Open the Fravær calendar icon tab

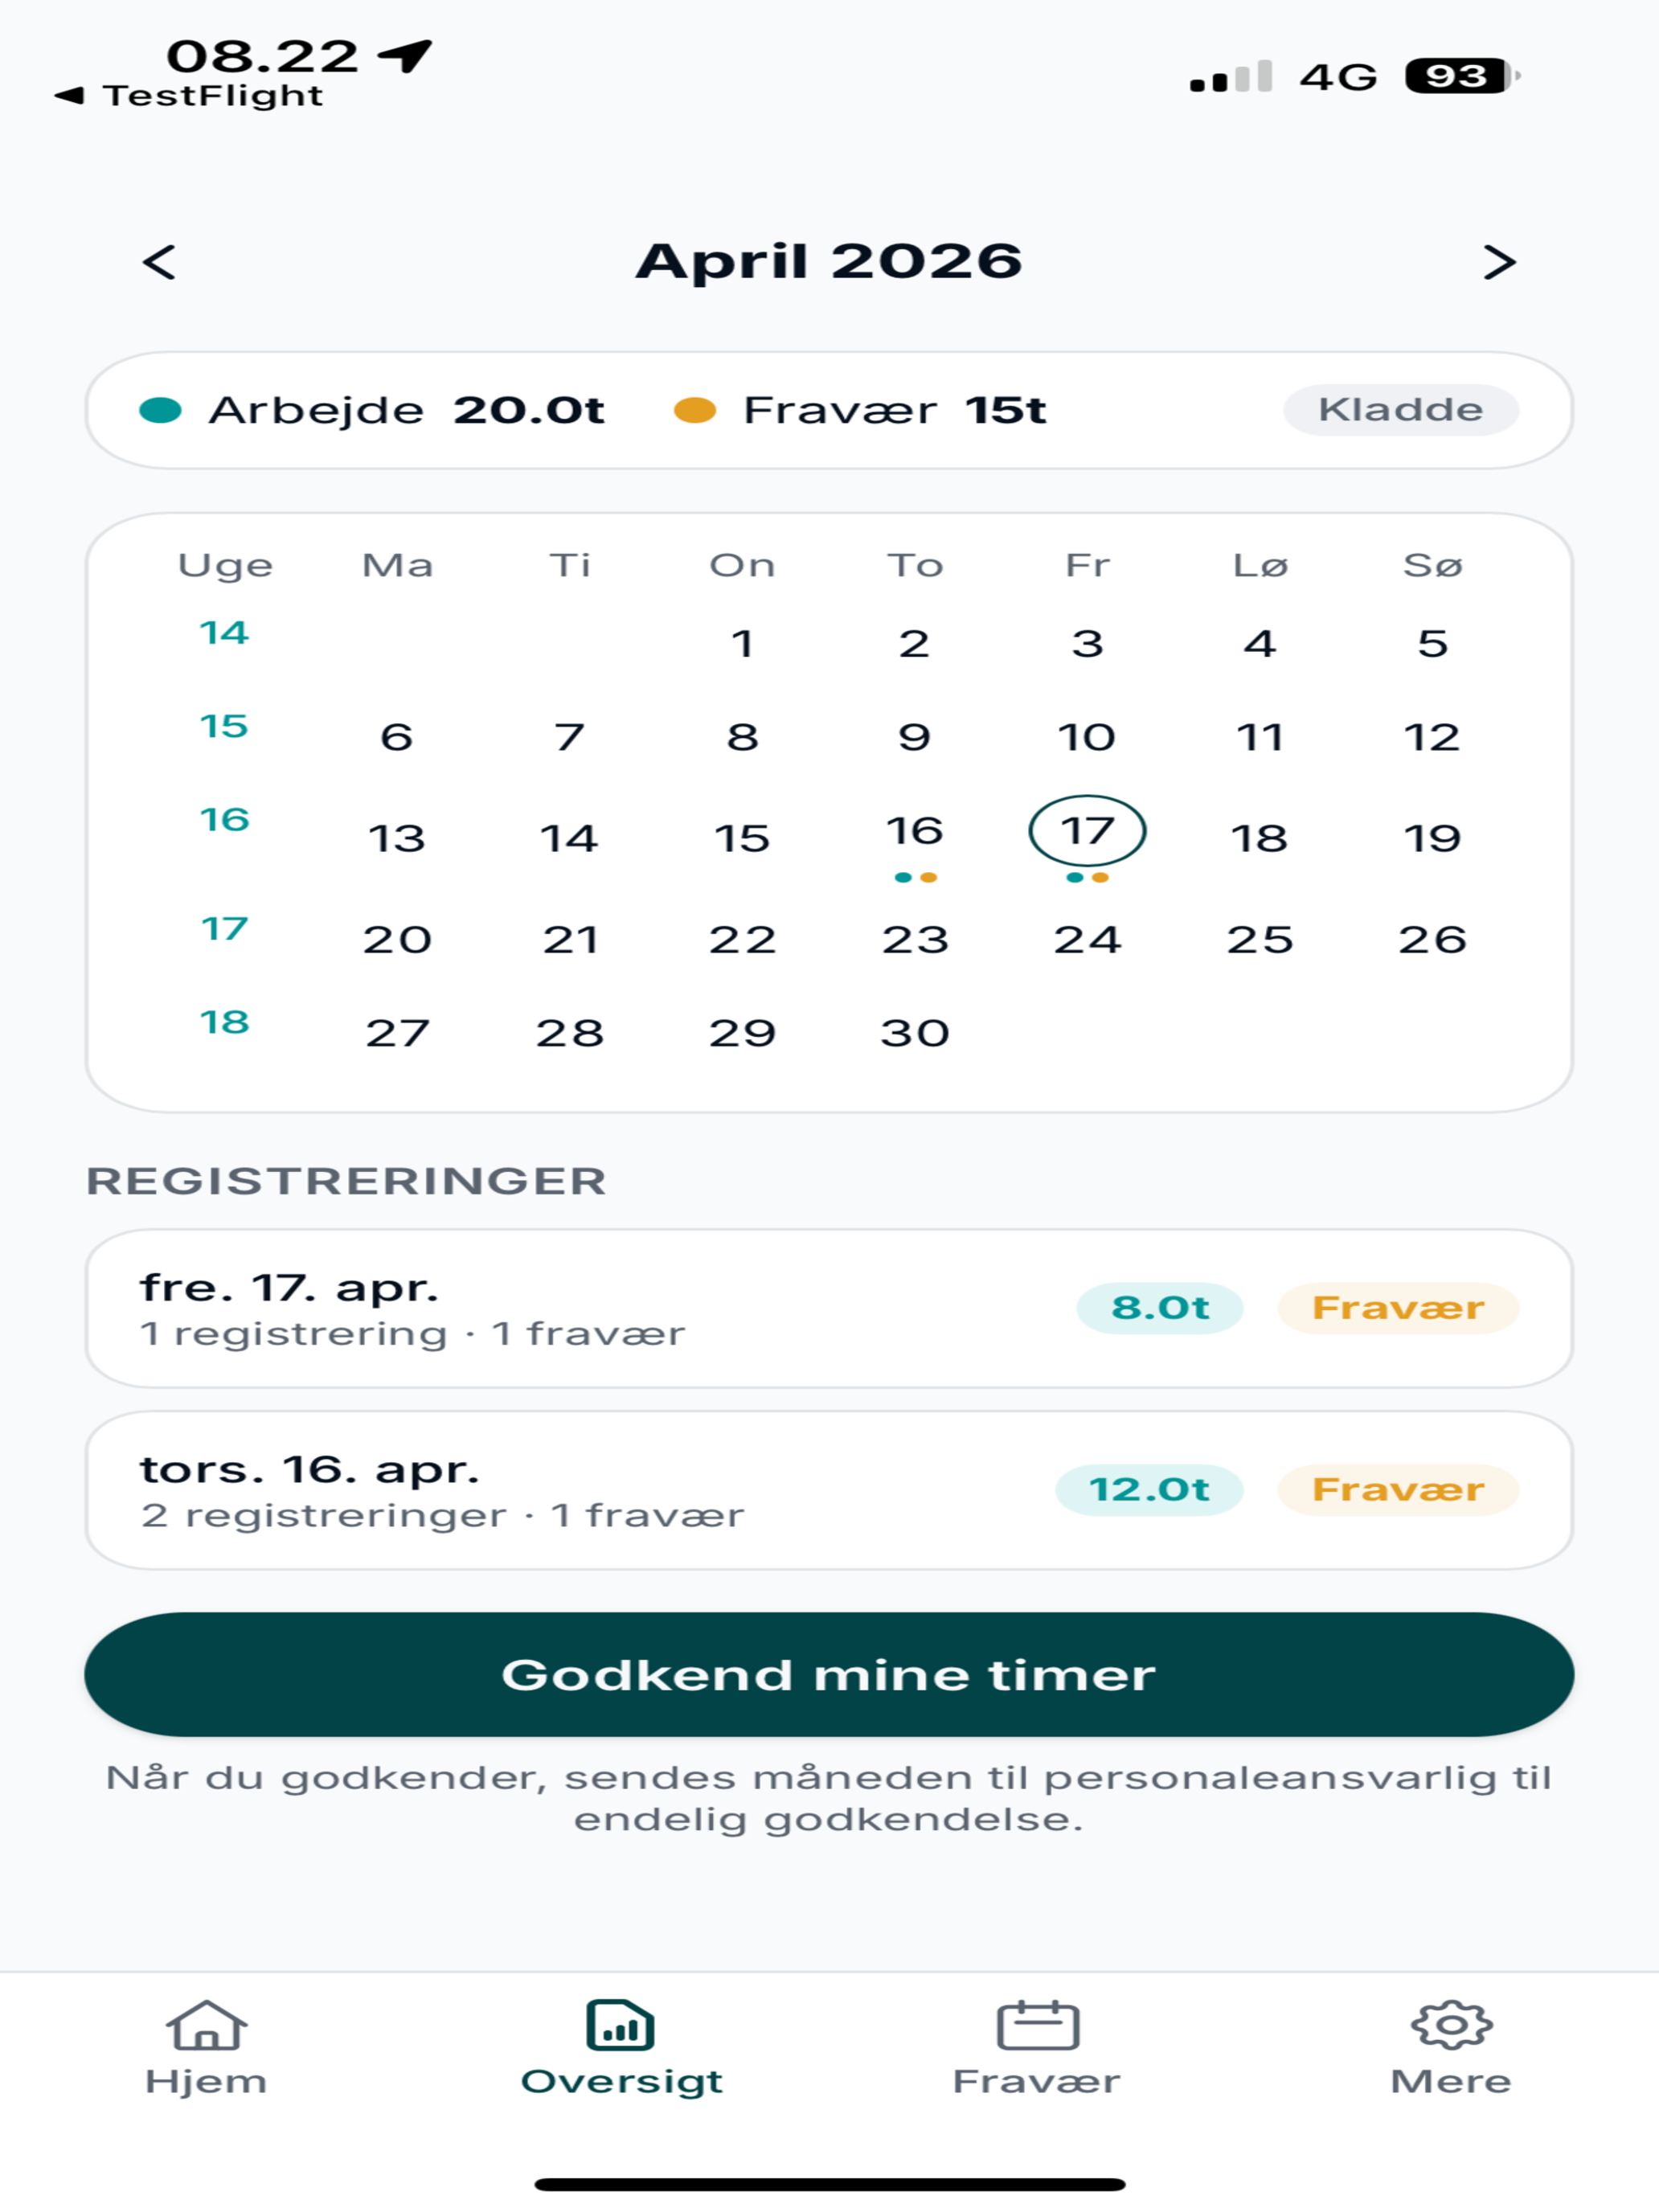[x=1037, y=2025]
